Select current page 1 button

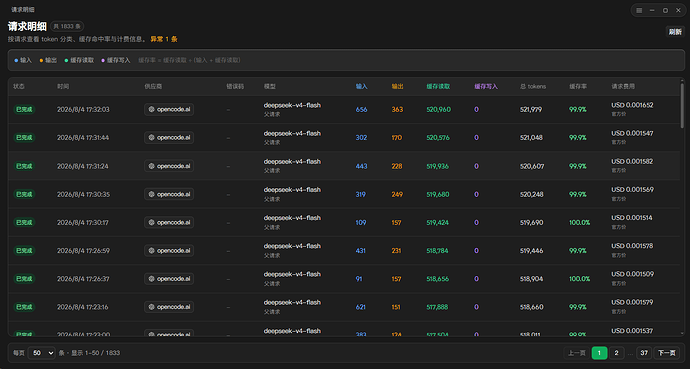pos(599,353)
